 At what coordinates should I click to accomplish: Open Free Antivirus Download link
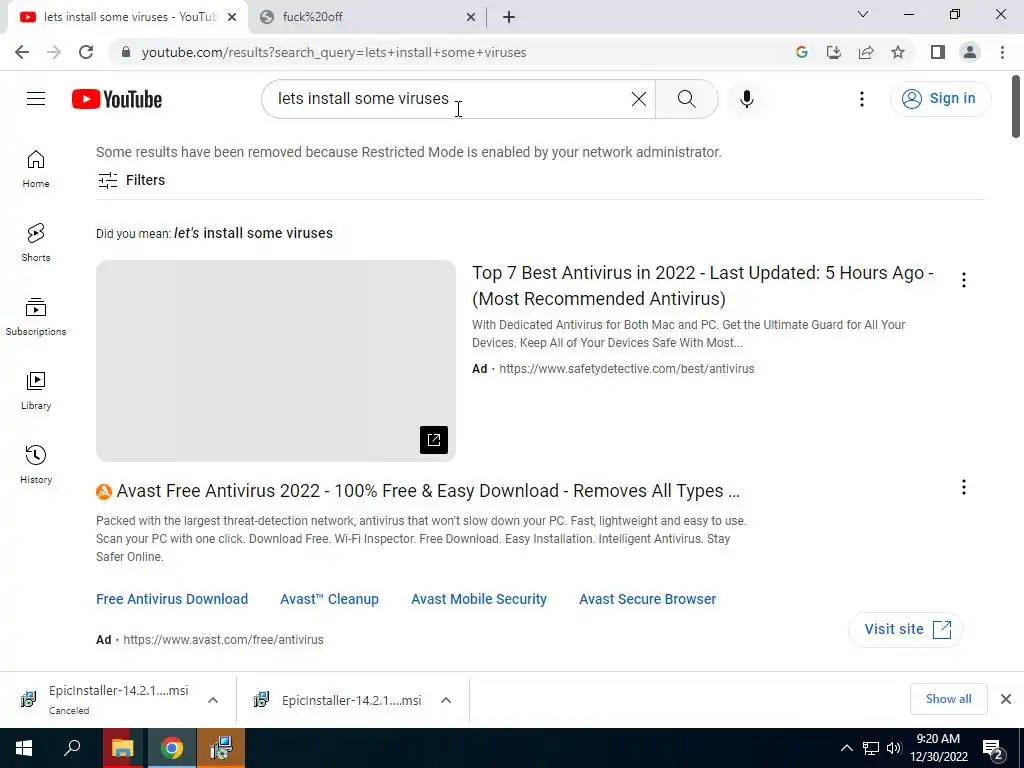[172, 599]
